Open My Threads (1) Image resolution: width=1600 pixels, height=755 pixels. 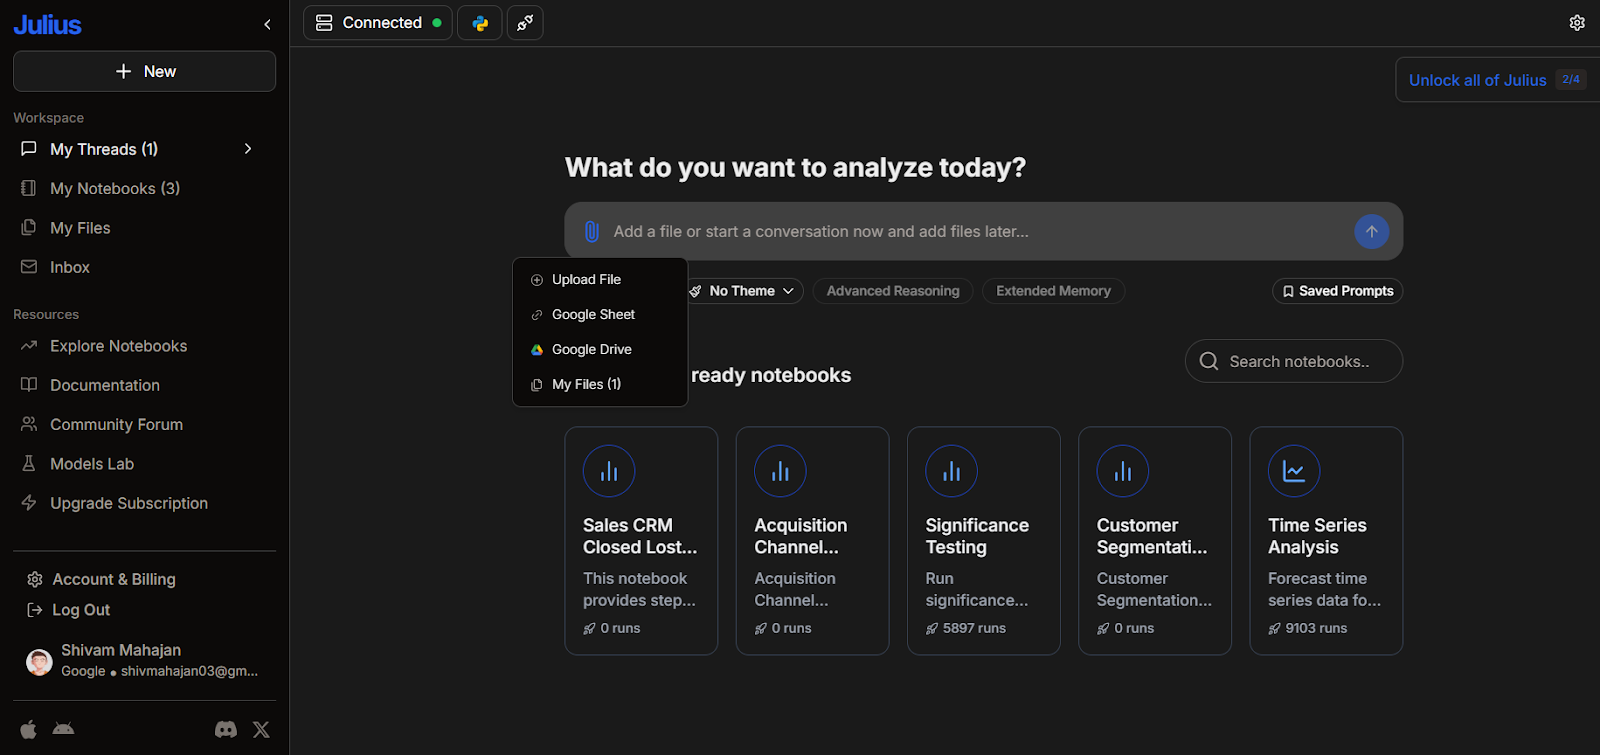tap(104, 149)
